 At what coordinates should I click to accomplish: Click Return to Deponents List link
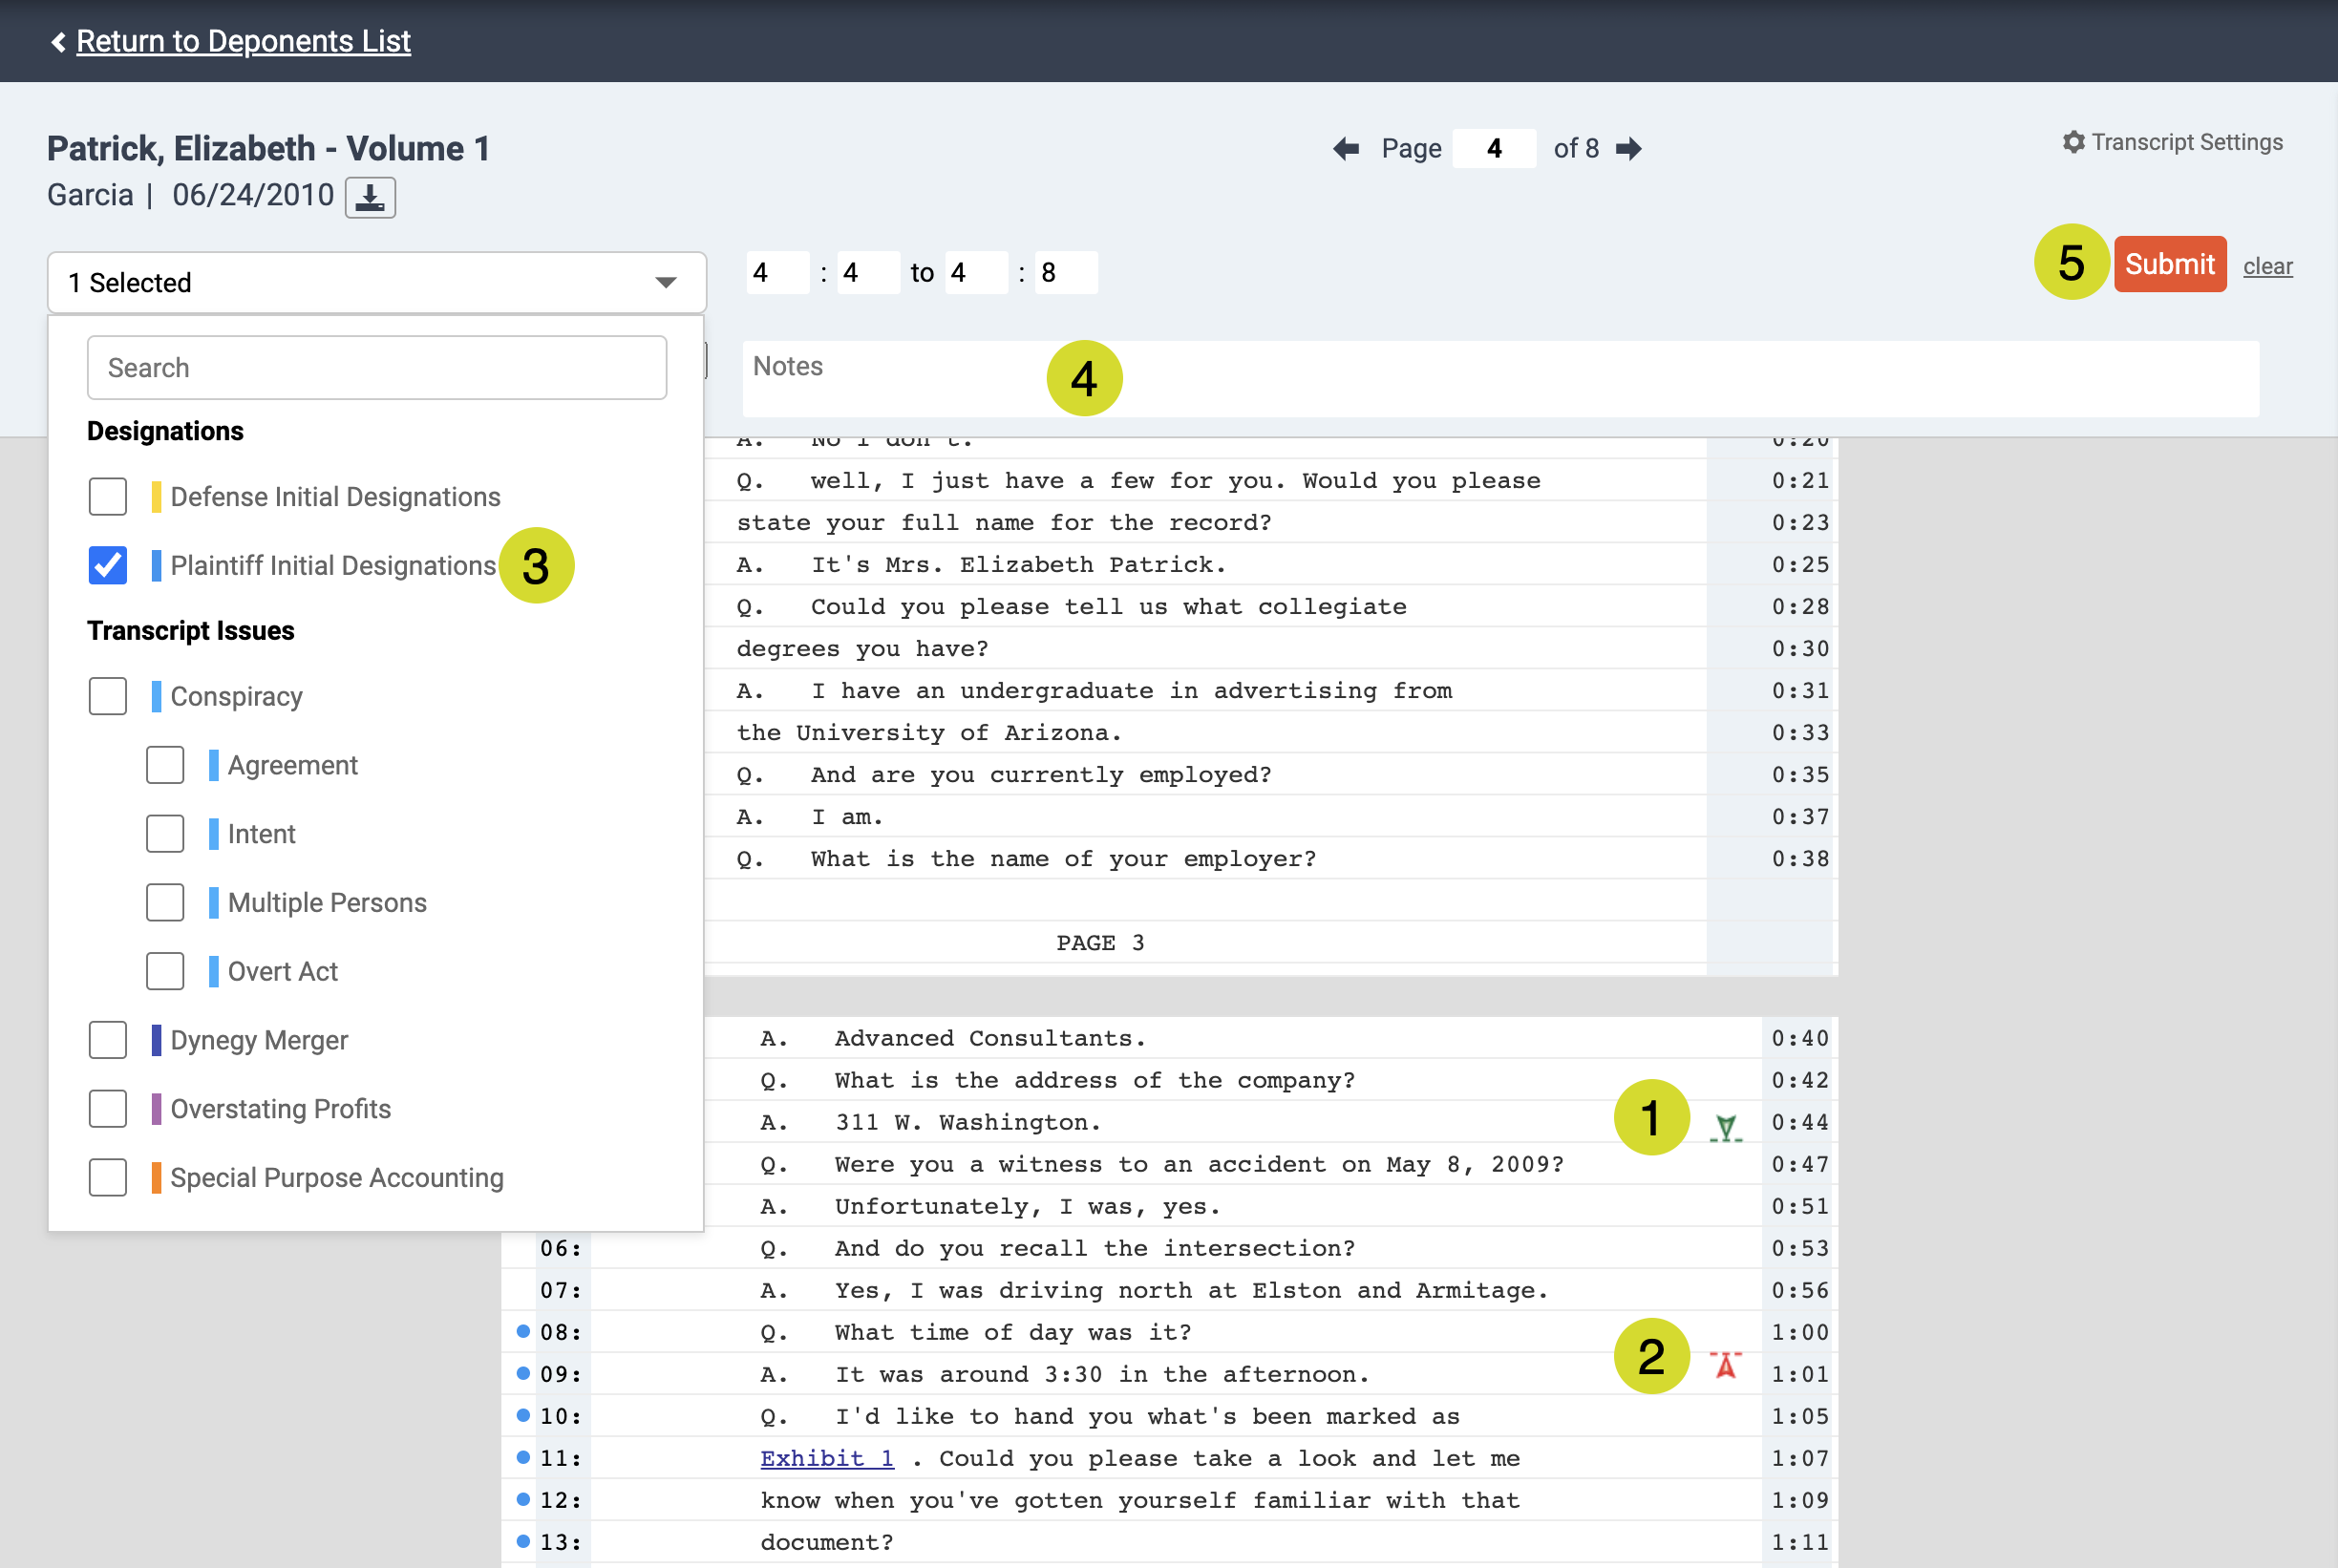243,41
